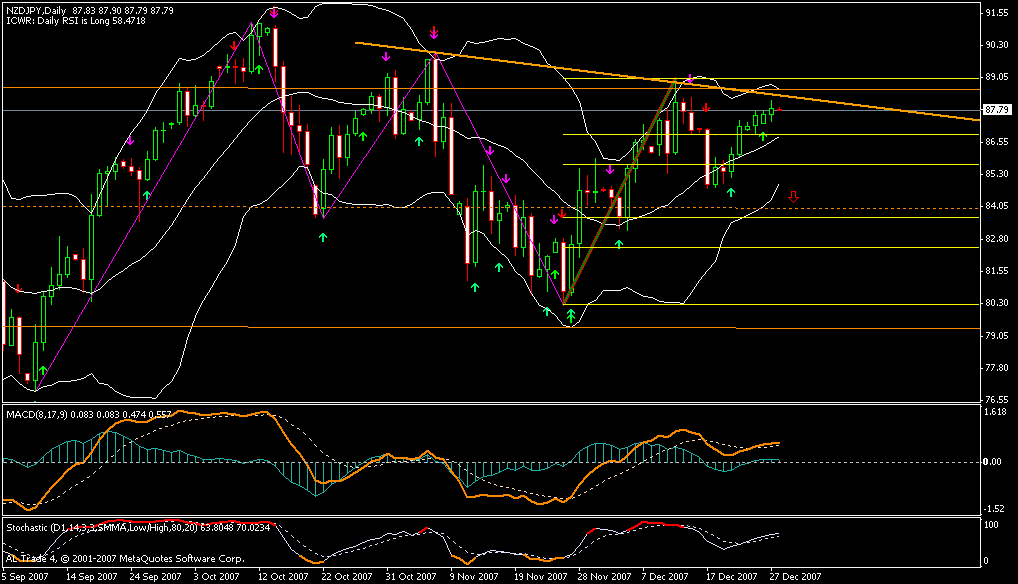Screen dimensions: 1018x584
Task: Click the 89.05 price axis label
Action: [x=997, y=77]
